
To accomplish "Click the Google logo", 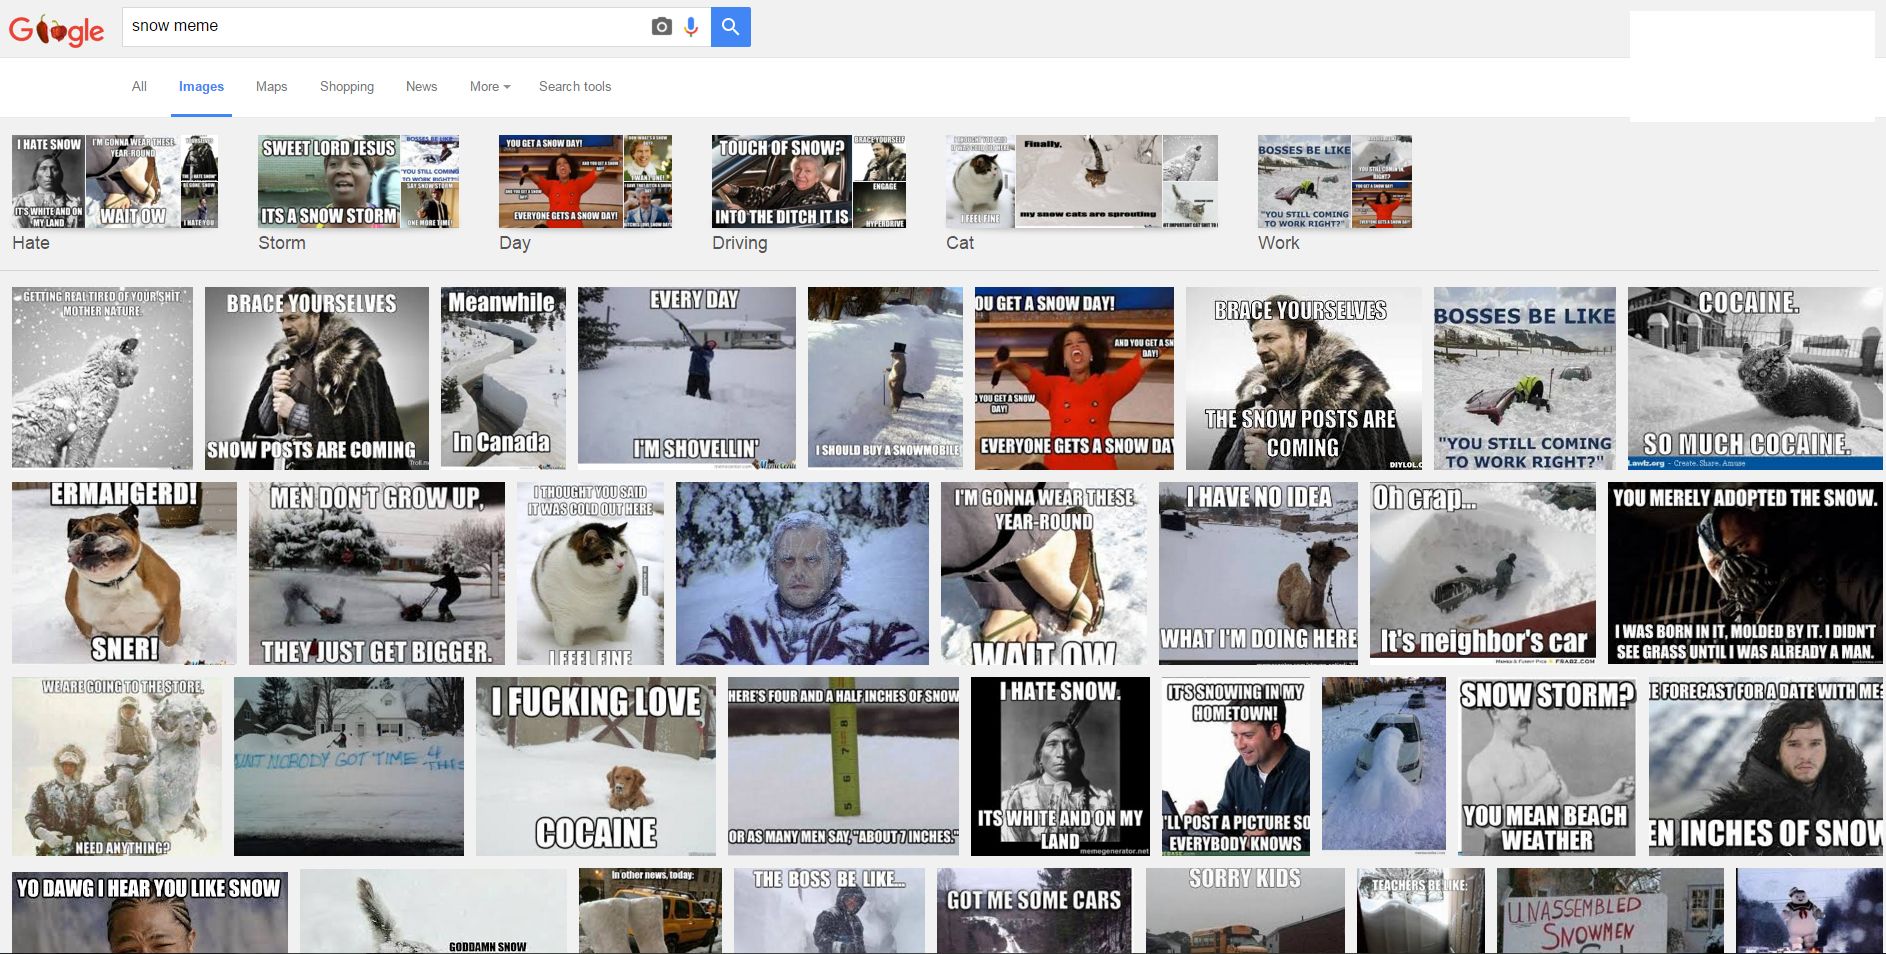I will [57, 30].
